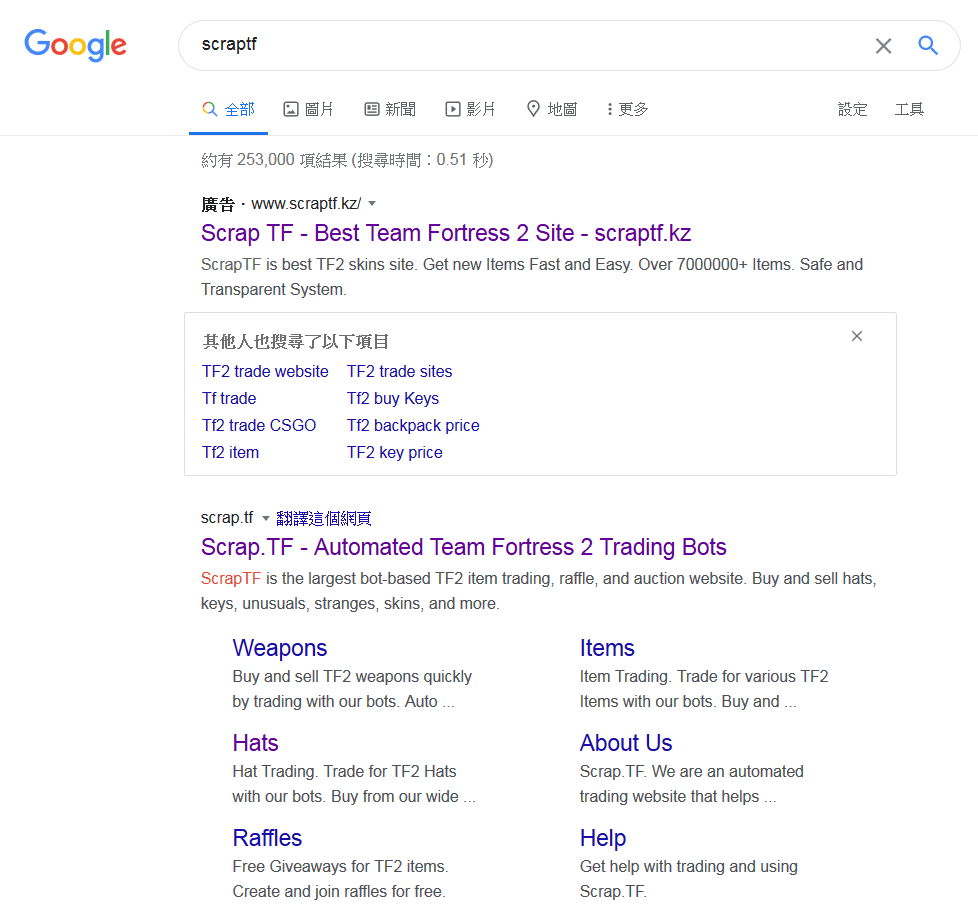This screenshot has height=907, width=978.
Task: Click the heading 其他人也搜尋了以下項目
Action: click(296, 341)
